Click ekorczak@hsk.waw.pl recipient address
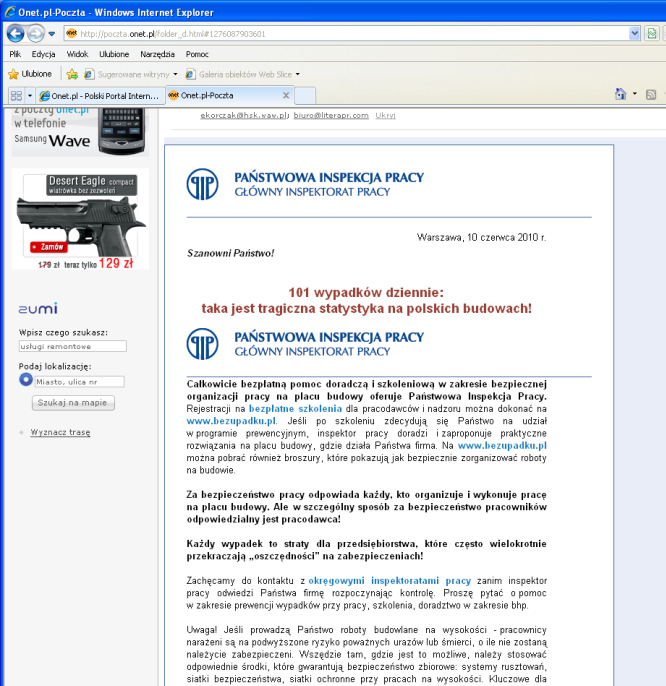Viewport: 666px width, 686px height. click(x=244, y=116)
